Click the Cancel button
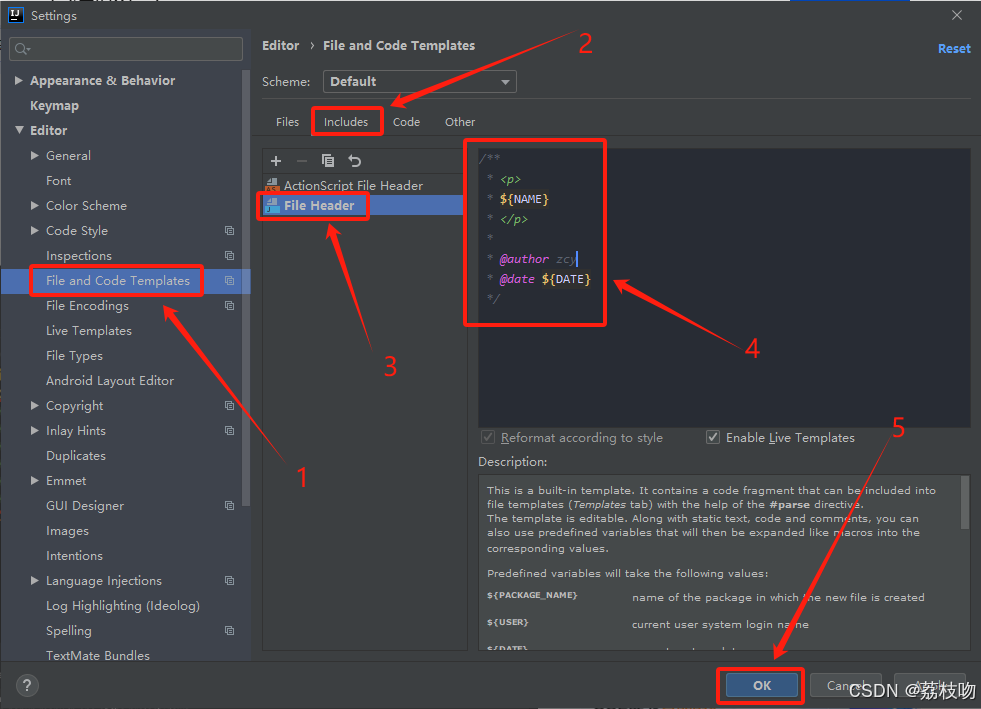 (845, 685)
